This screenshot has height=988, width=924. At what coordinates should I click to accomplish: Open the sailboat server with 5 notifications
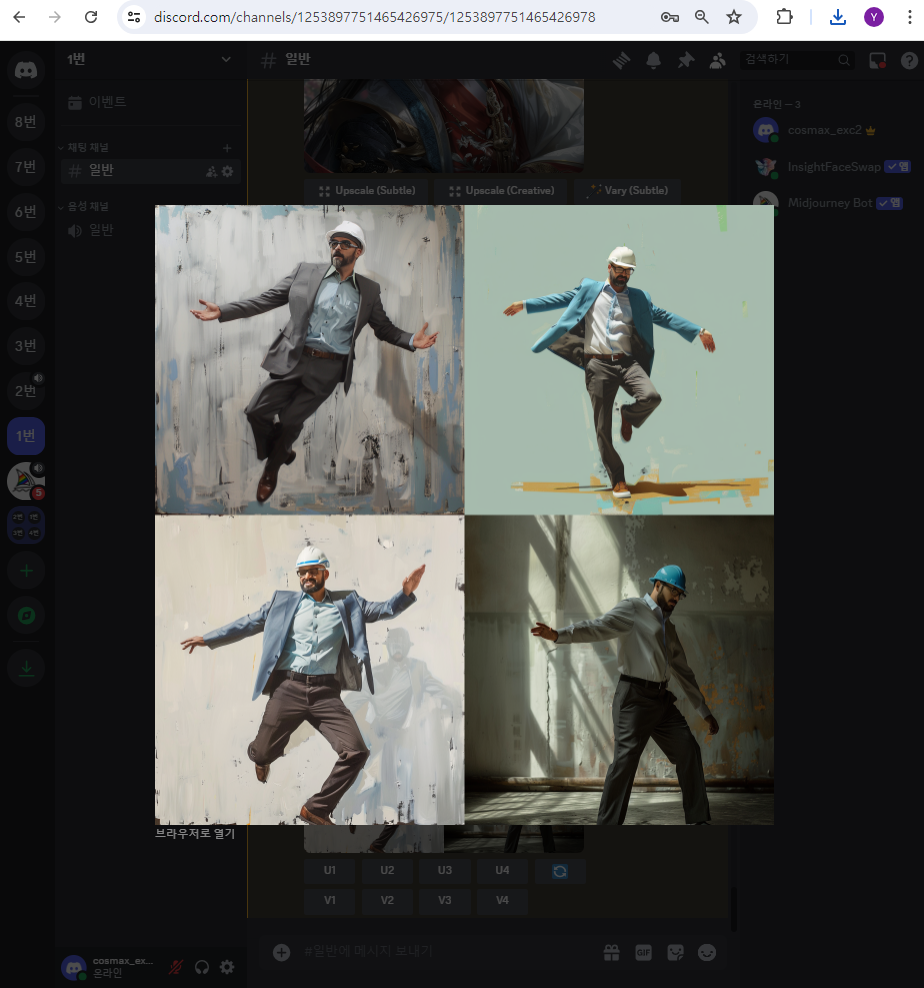point(26,481)
